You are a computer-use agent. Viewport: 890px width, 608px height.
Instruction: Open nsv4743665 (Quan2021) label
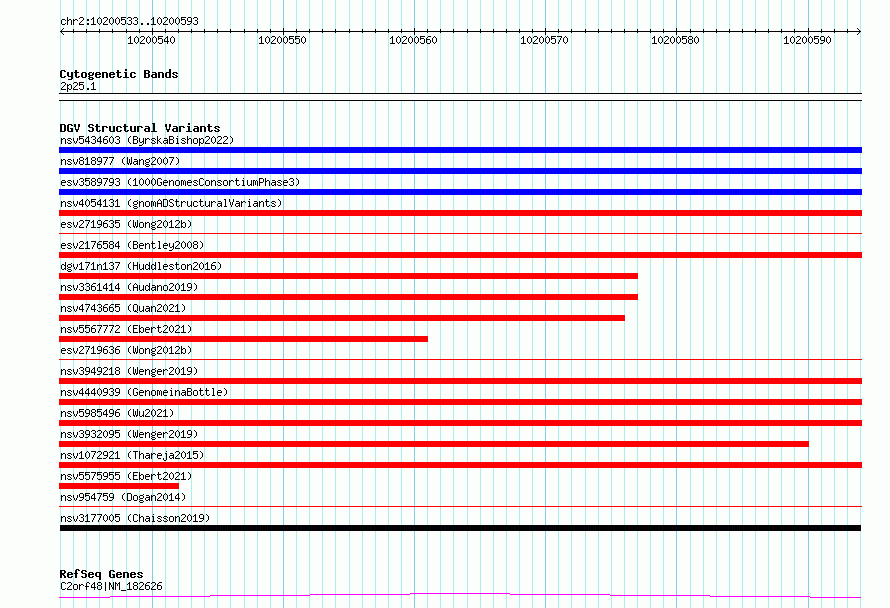tap(123, 308)
